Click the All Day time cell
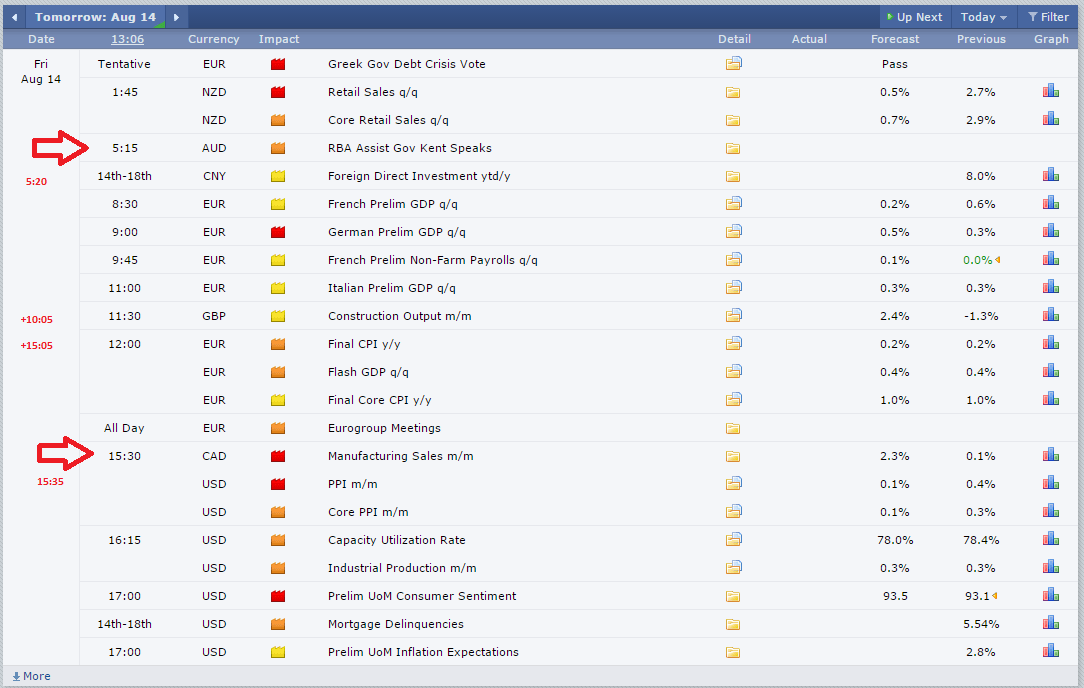 [x=124, y=428]
